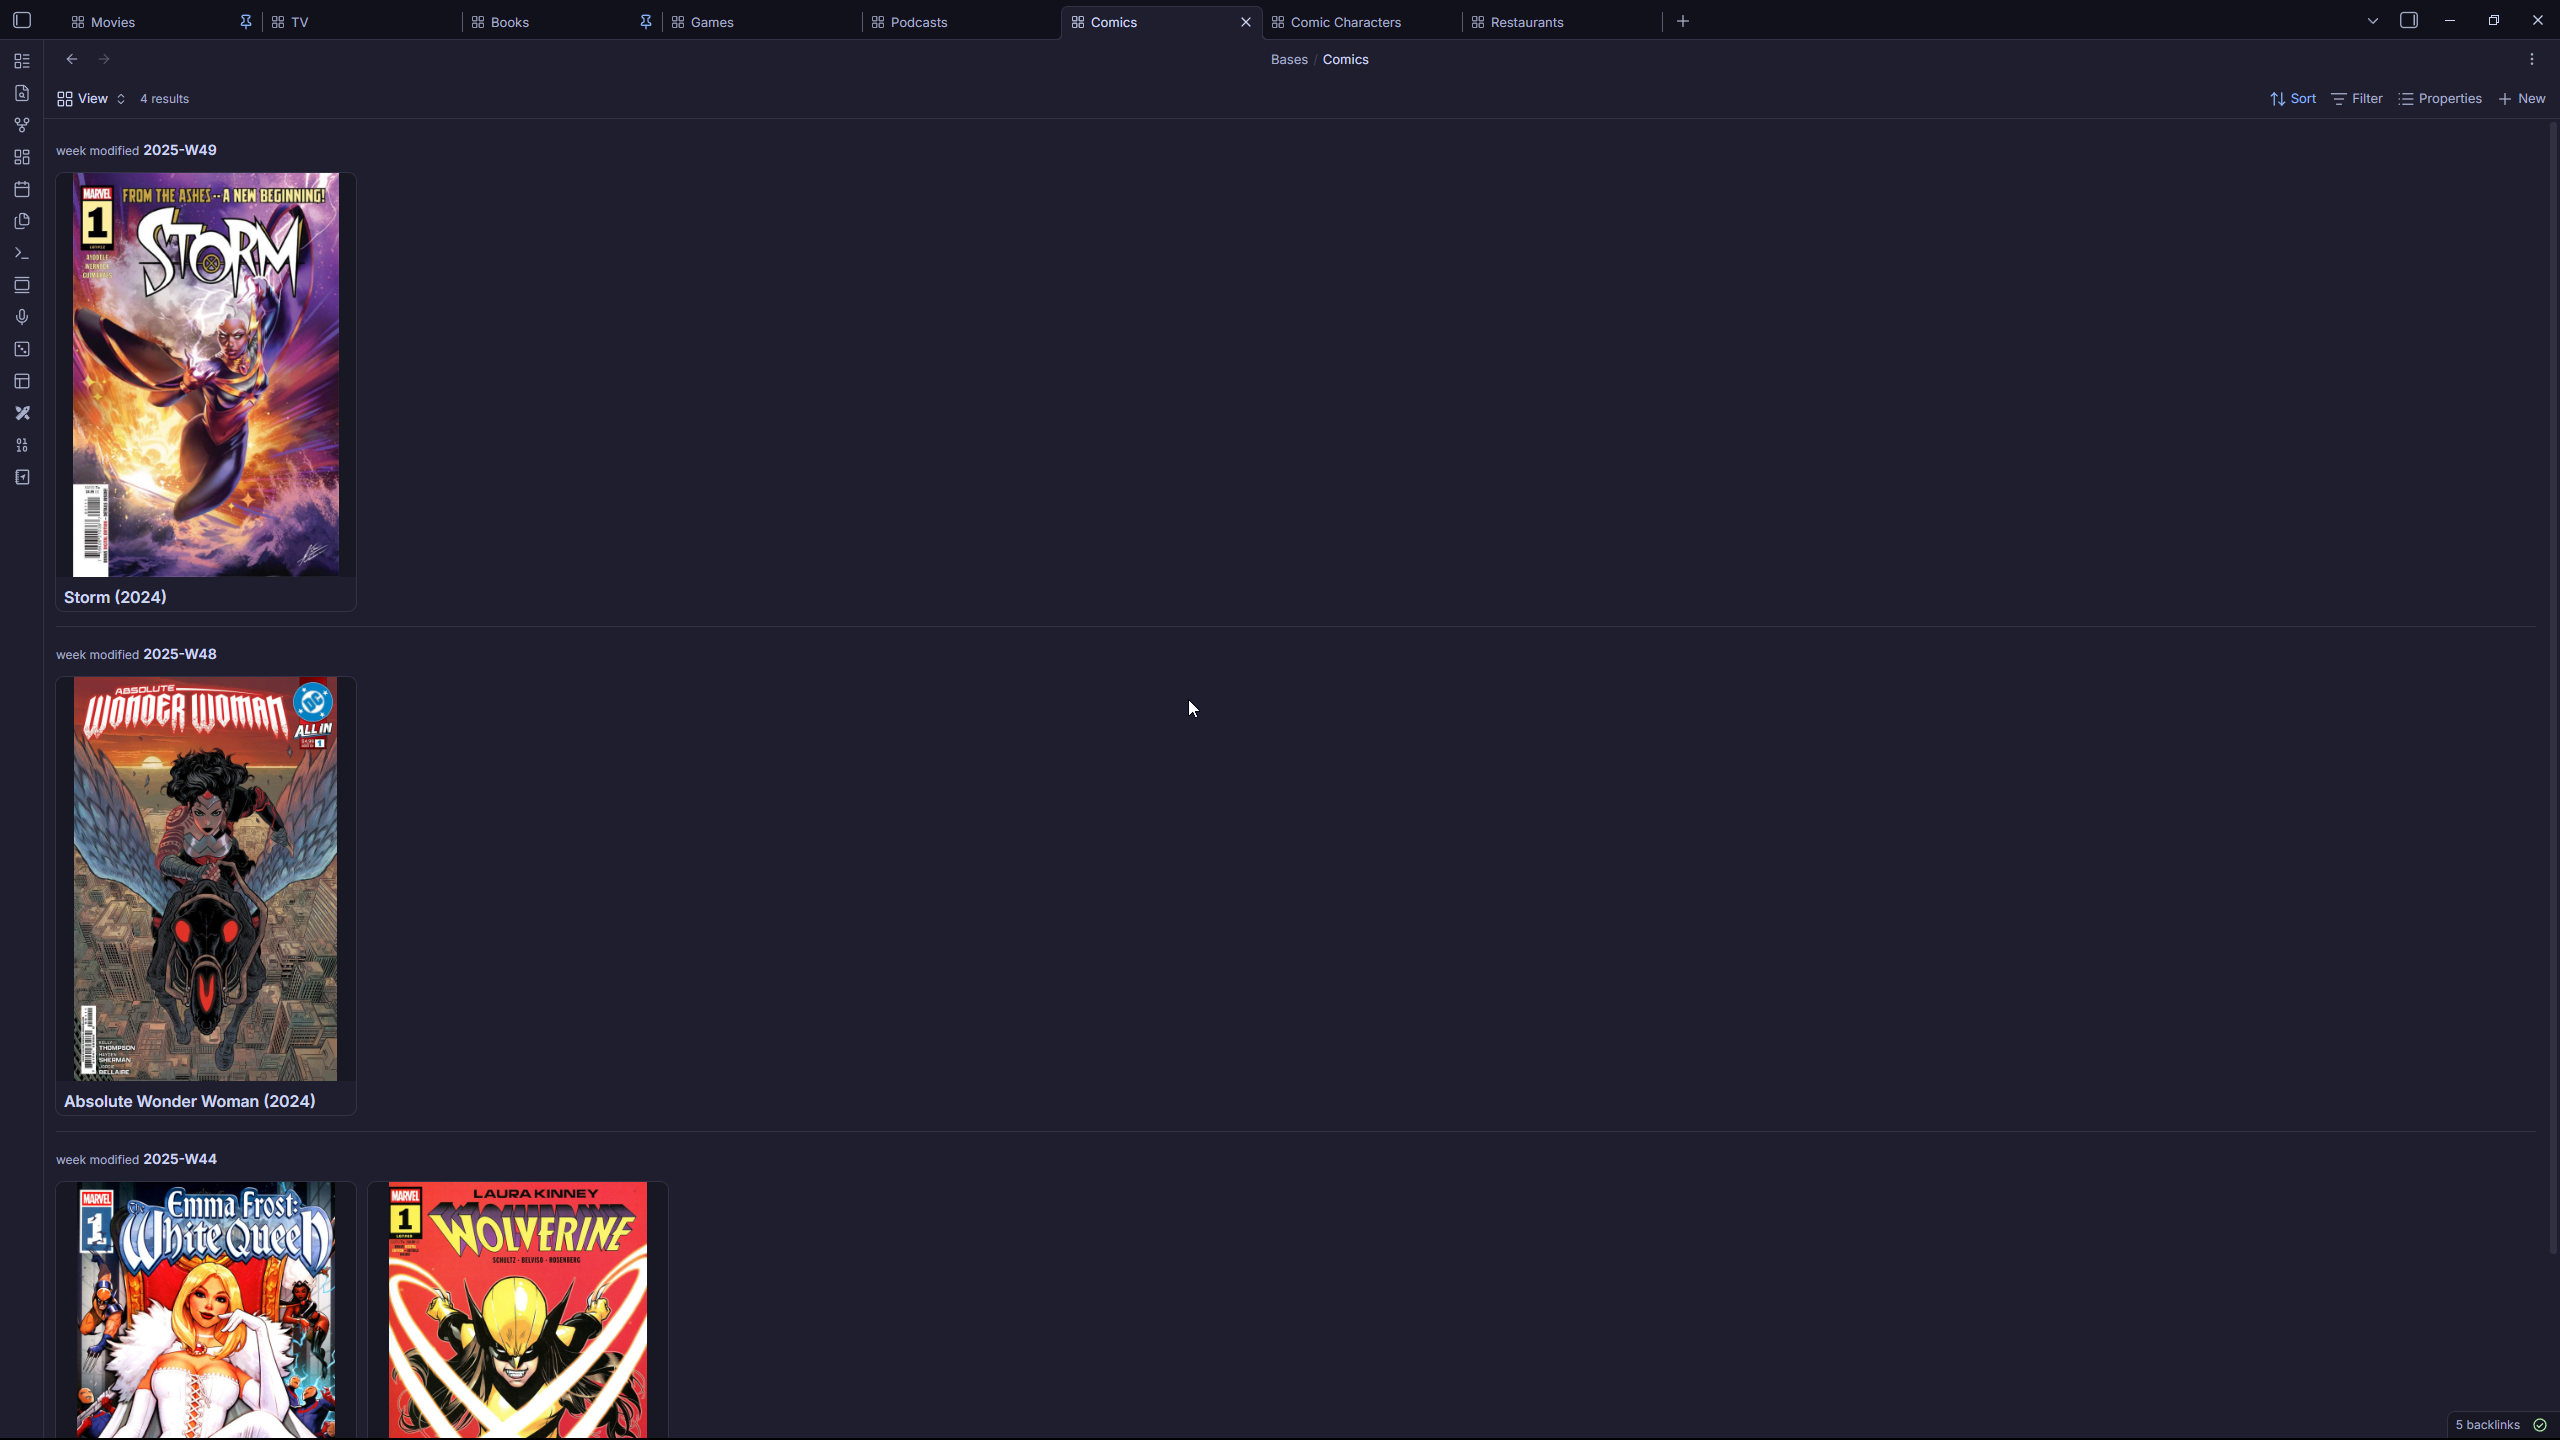Open the Absolute Wonder Woman cover card
This screenshot has width=2560, height=1440.
pyautogui.click(x=205, y=878)
